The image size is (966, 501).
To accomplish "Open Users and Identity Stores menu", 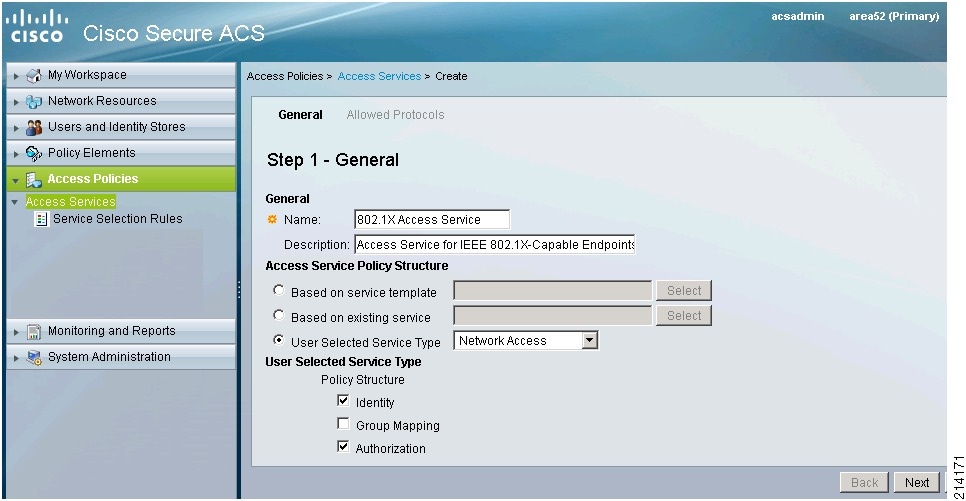I will coord(121,127).
